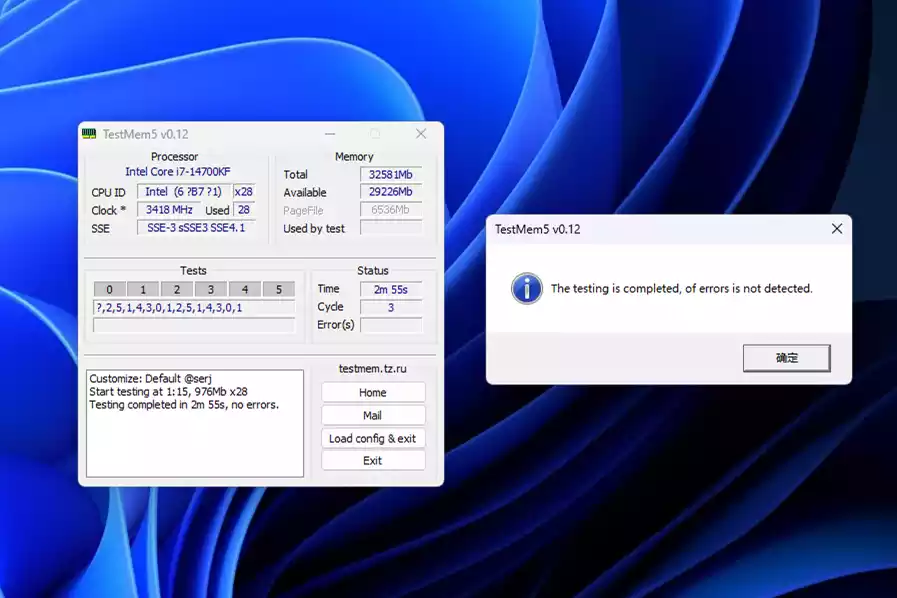
Task: Select test number 2 box
Action: [x=177, y=290]
